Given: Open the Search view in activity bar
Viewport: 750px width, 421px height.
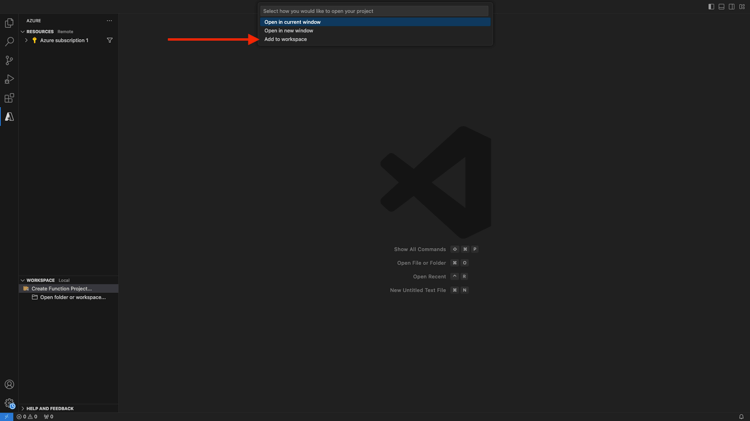Looking at the screenshot, I should point(9,42).
